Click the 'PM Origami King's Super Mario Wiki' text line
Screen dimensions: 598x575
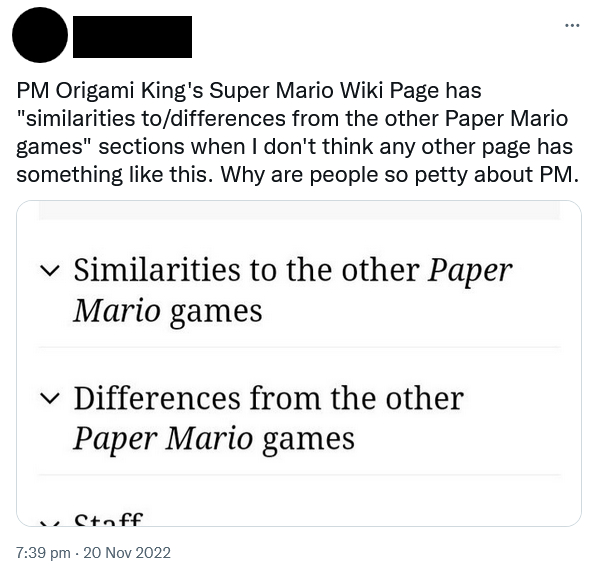pyautogui.click(x=249, y=91)
